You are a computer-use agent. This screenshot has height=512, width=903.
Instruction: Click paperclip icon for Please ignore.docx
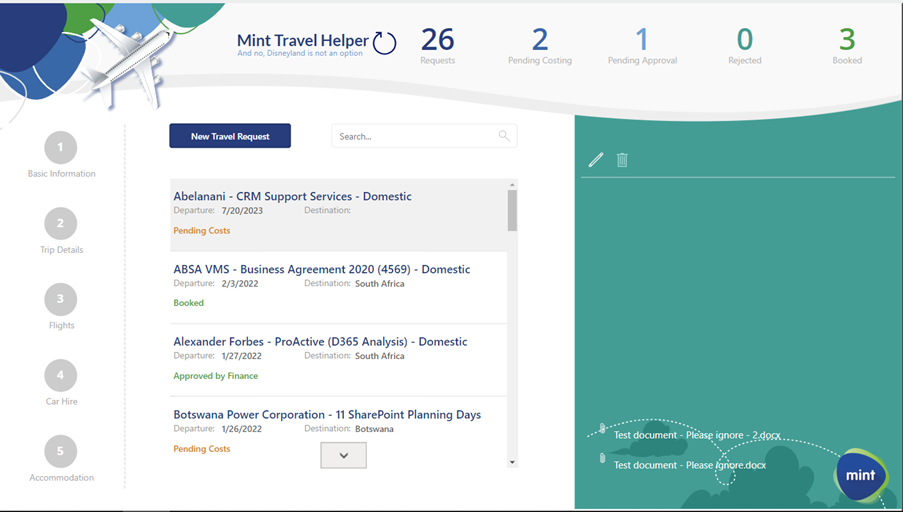pyautogui.click(x=602, y=458)
